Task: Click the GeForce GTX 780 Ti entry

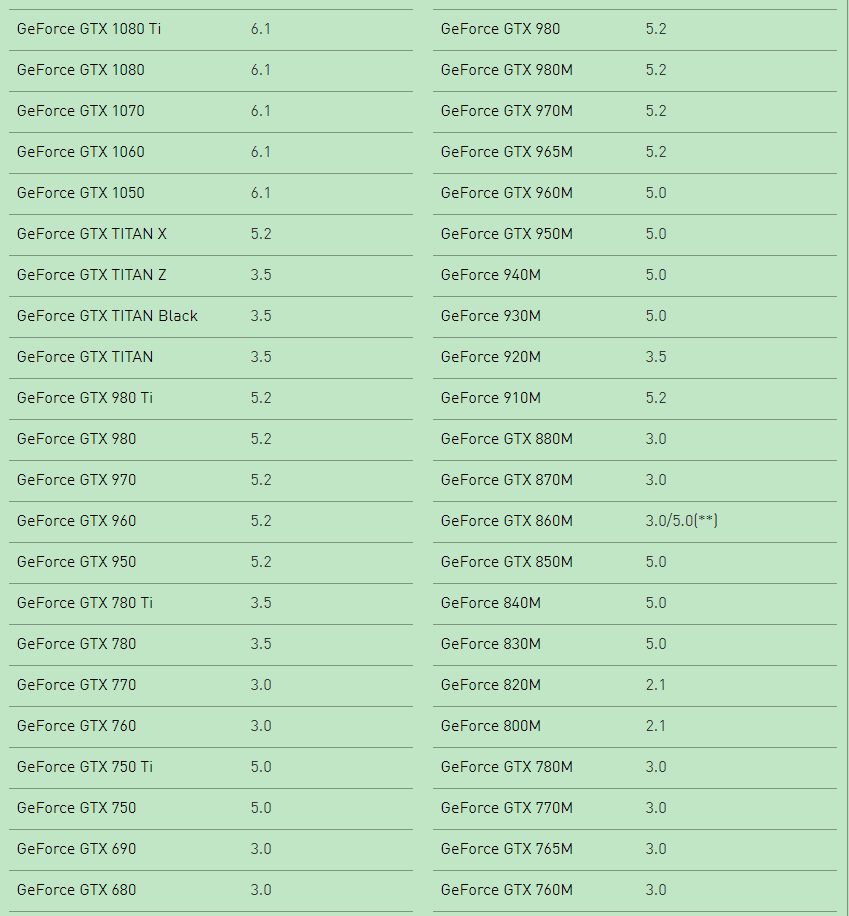Action: click(85, 603)
